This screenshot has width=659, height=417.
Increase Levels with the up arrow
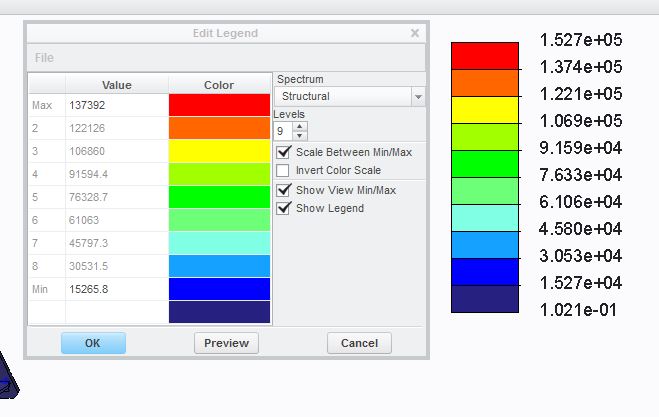(x=299, y=127)
